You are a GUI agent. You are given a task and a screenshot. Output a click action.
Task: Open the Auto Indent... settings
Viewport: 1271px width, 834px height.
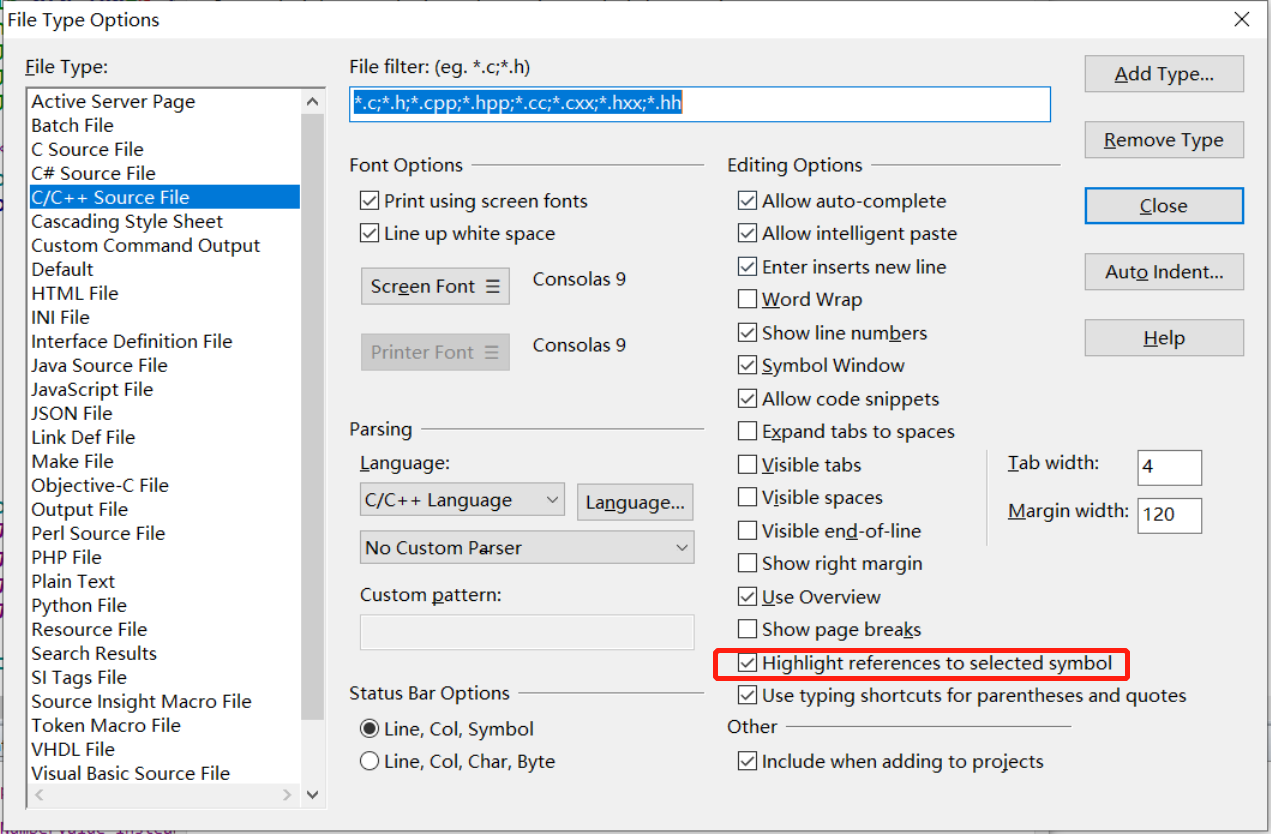coord(1164,272)
